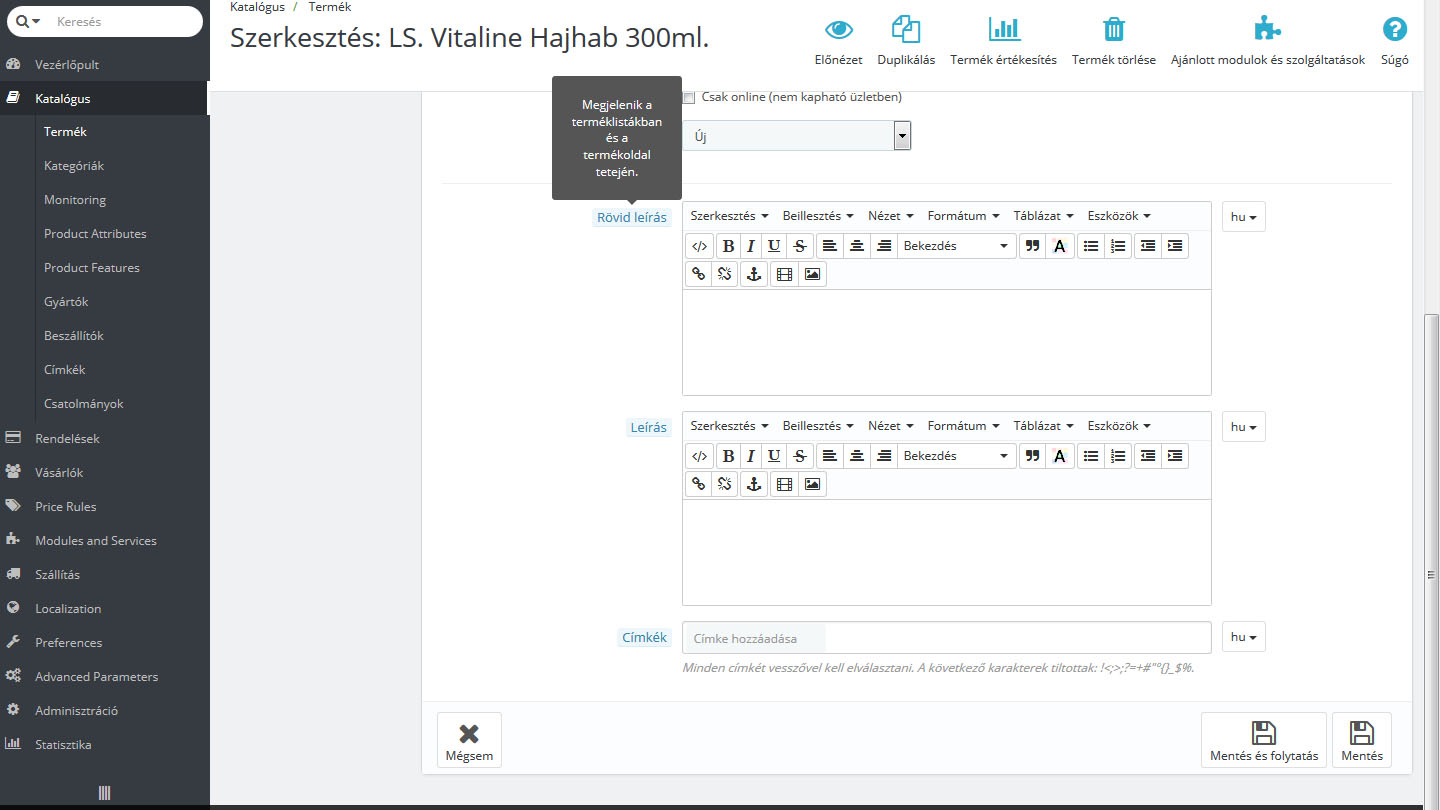This screenshot has height=810, width=1440.
Task: Click the Keresés search field
Action: click(125, 21)
